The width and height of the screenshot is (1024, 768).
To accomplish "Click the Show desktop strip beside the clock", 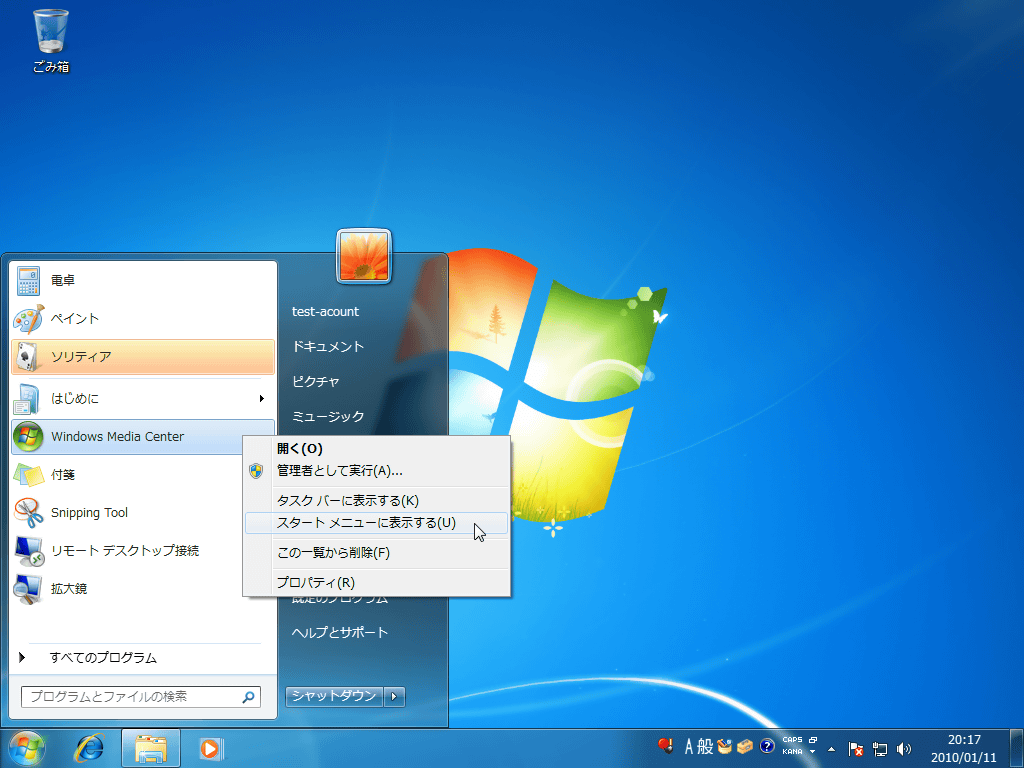I will click(1016, 748).
